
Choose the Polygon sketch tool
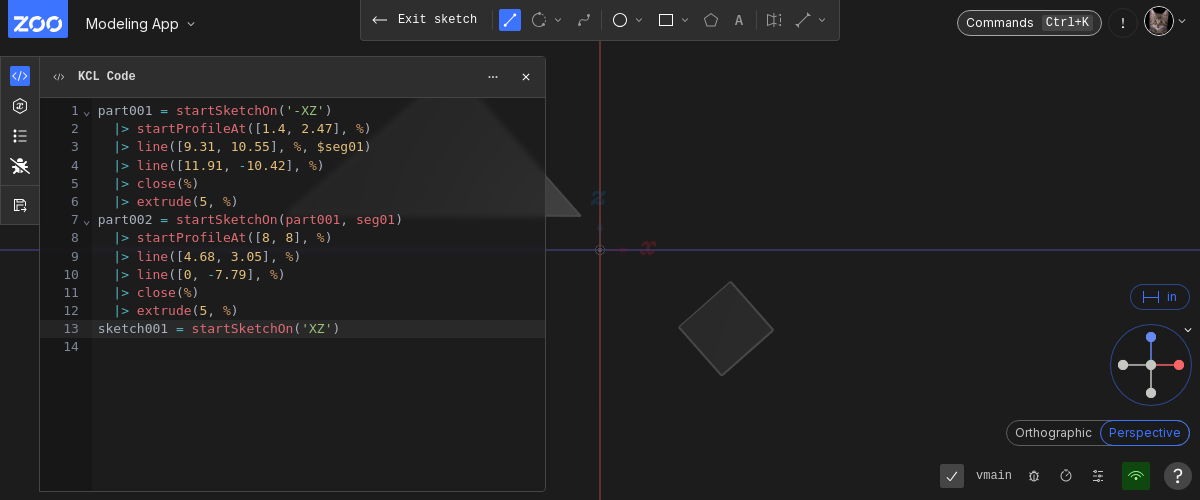click(x=711, y=20)
